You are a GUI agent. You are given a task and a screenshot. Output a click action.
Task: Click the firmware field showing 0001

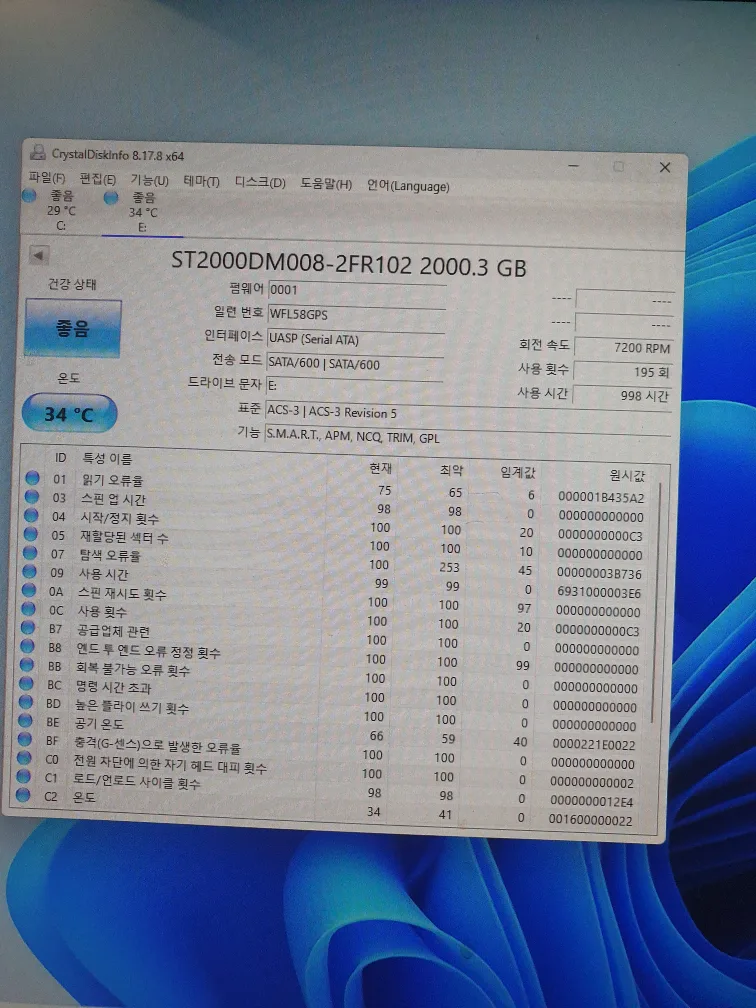(x=357, y=290)
